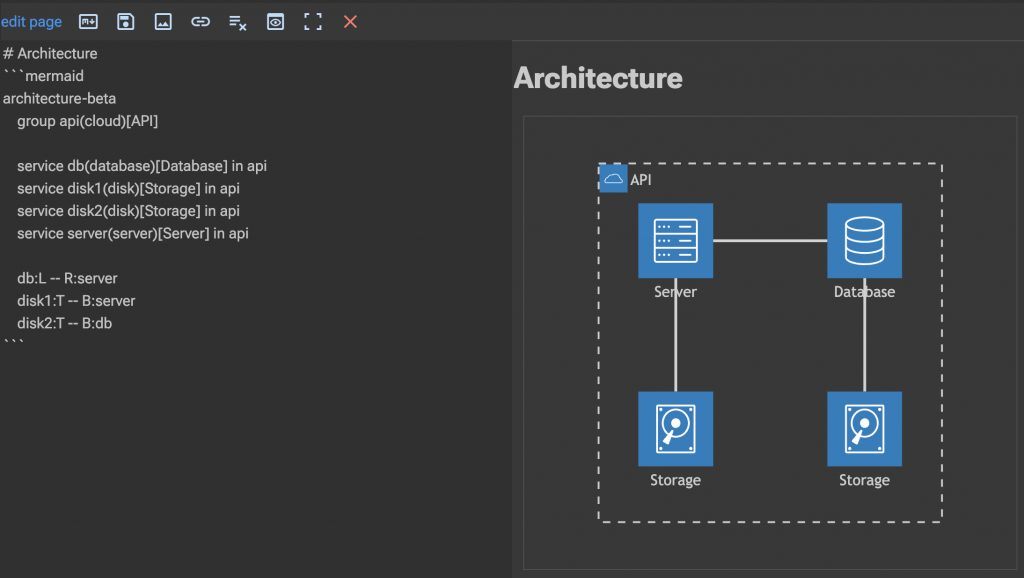Image resolution: width=1024 pixels, height=578 pixels.
Task: Click the insert link icon
Action: [200, 21]
